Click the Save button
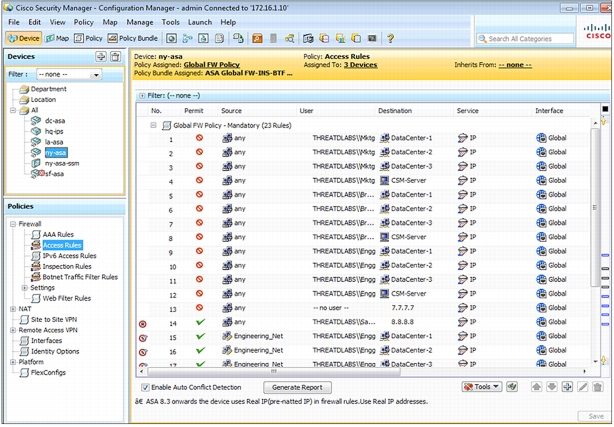 point(596,416)
